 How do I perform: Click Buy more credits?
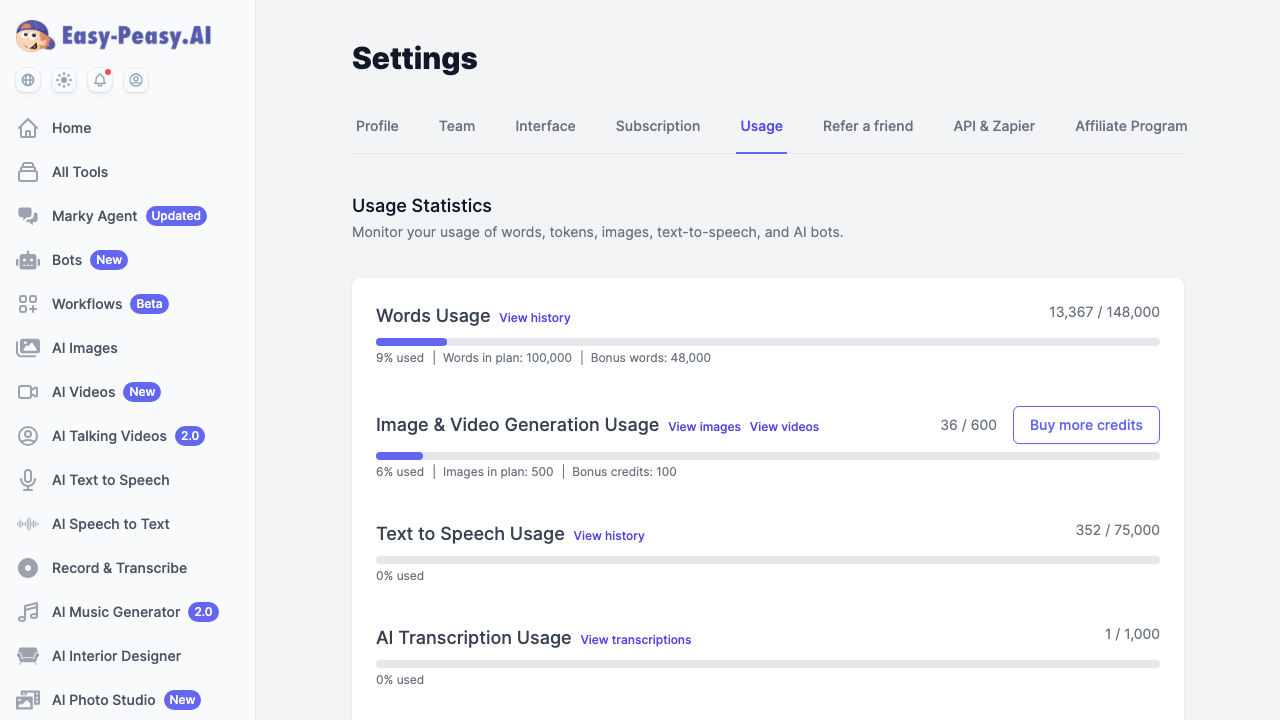click(1086, 425)
